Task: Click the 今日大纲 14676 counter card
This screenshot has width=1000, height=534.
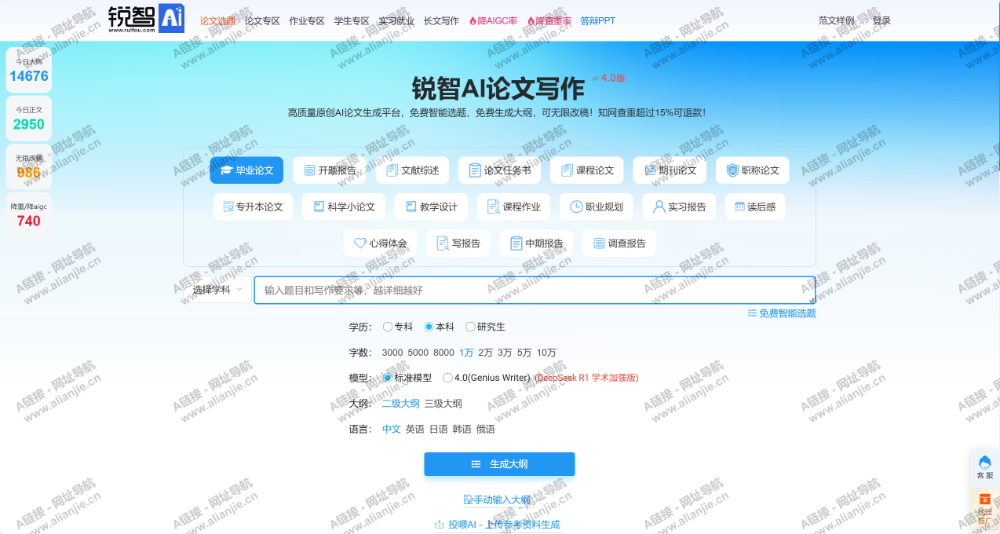Action: [29, 70]
